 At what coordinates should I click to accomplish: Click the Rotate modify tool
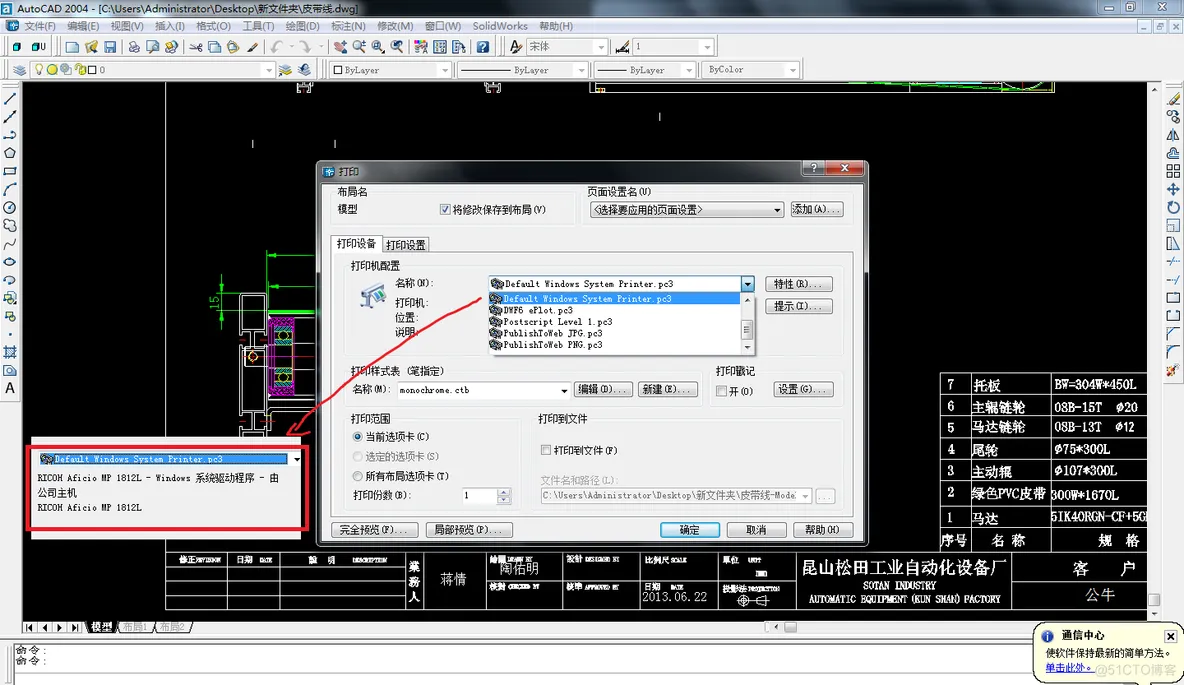click(1173, 208)
